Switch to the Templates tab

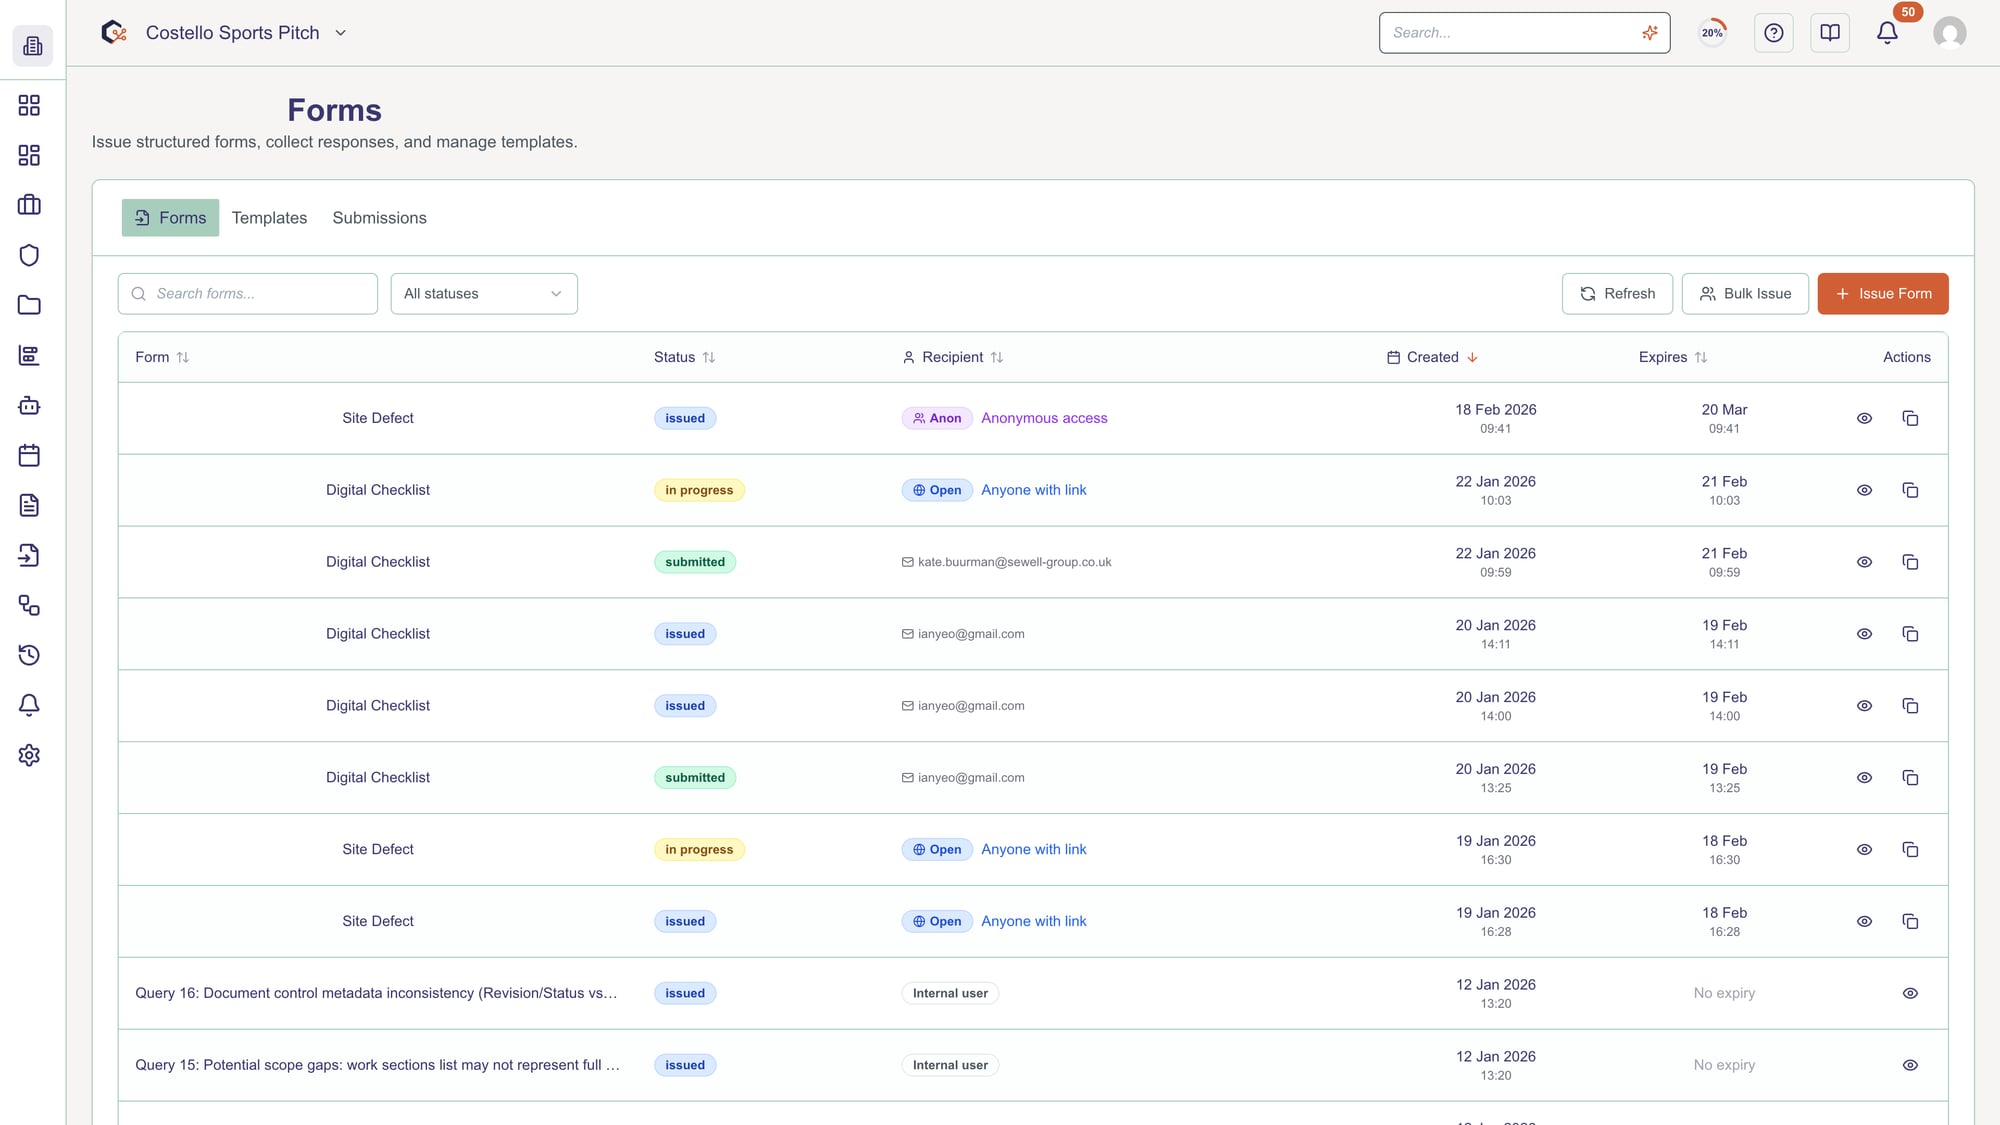pos(269,217)
